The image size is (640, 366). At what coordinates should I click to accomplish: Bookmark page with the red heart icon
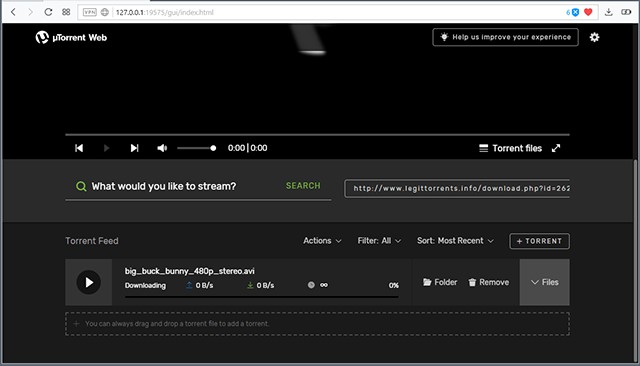click(588, 12)
